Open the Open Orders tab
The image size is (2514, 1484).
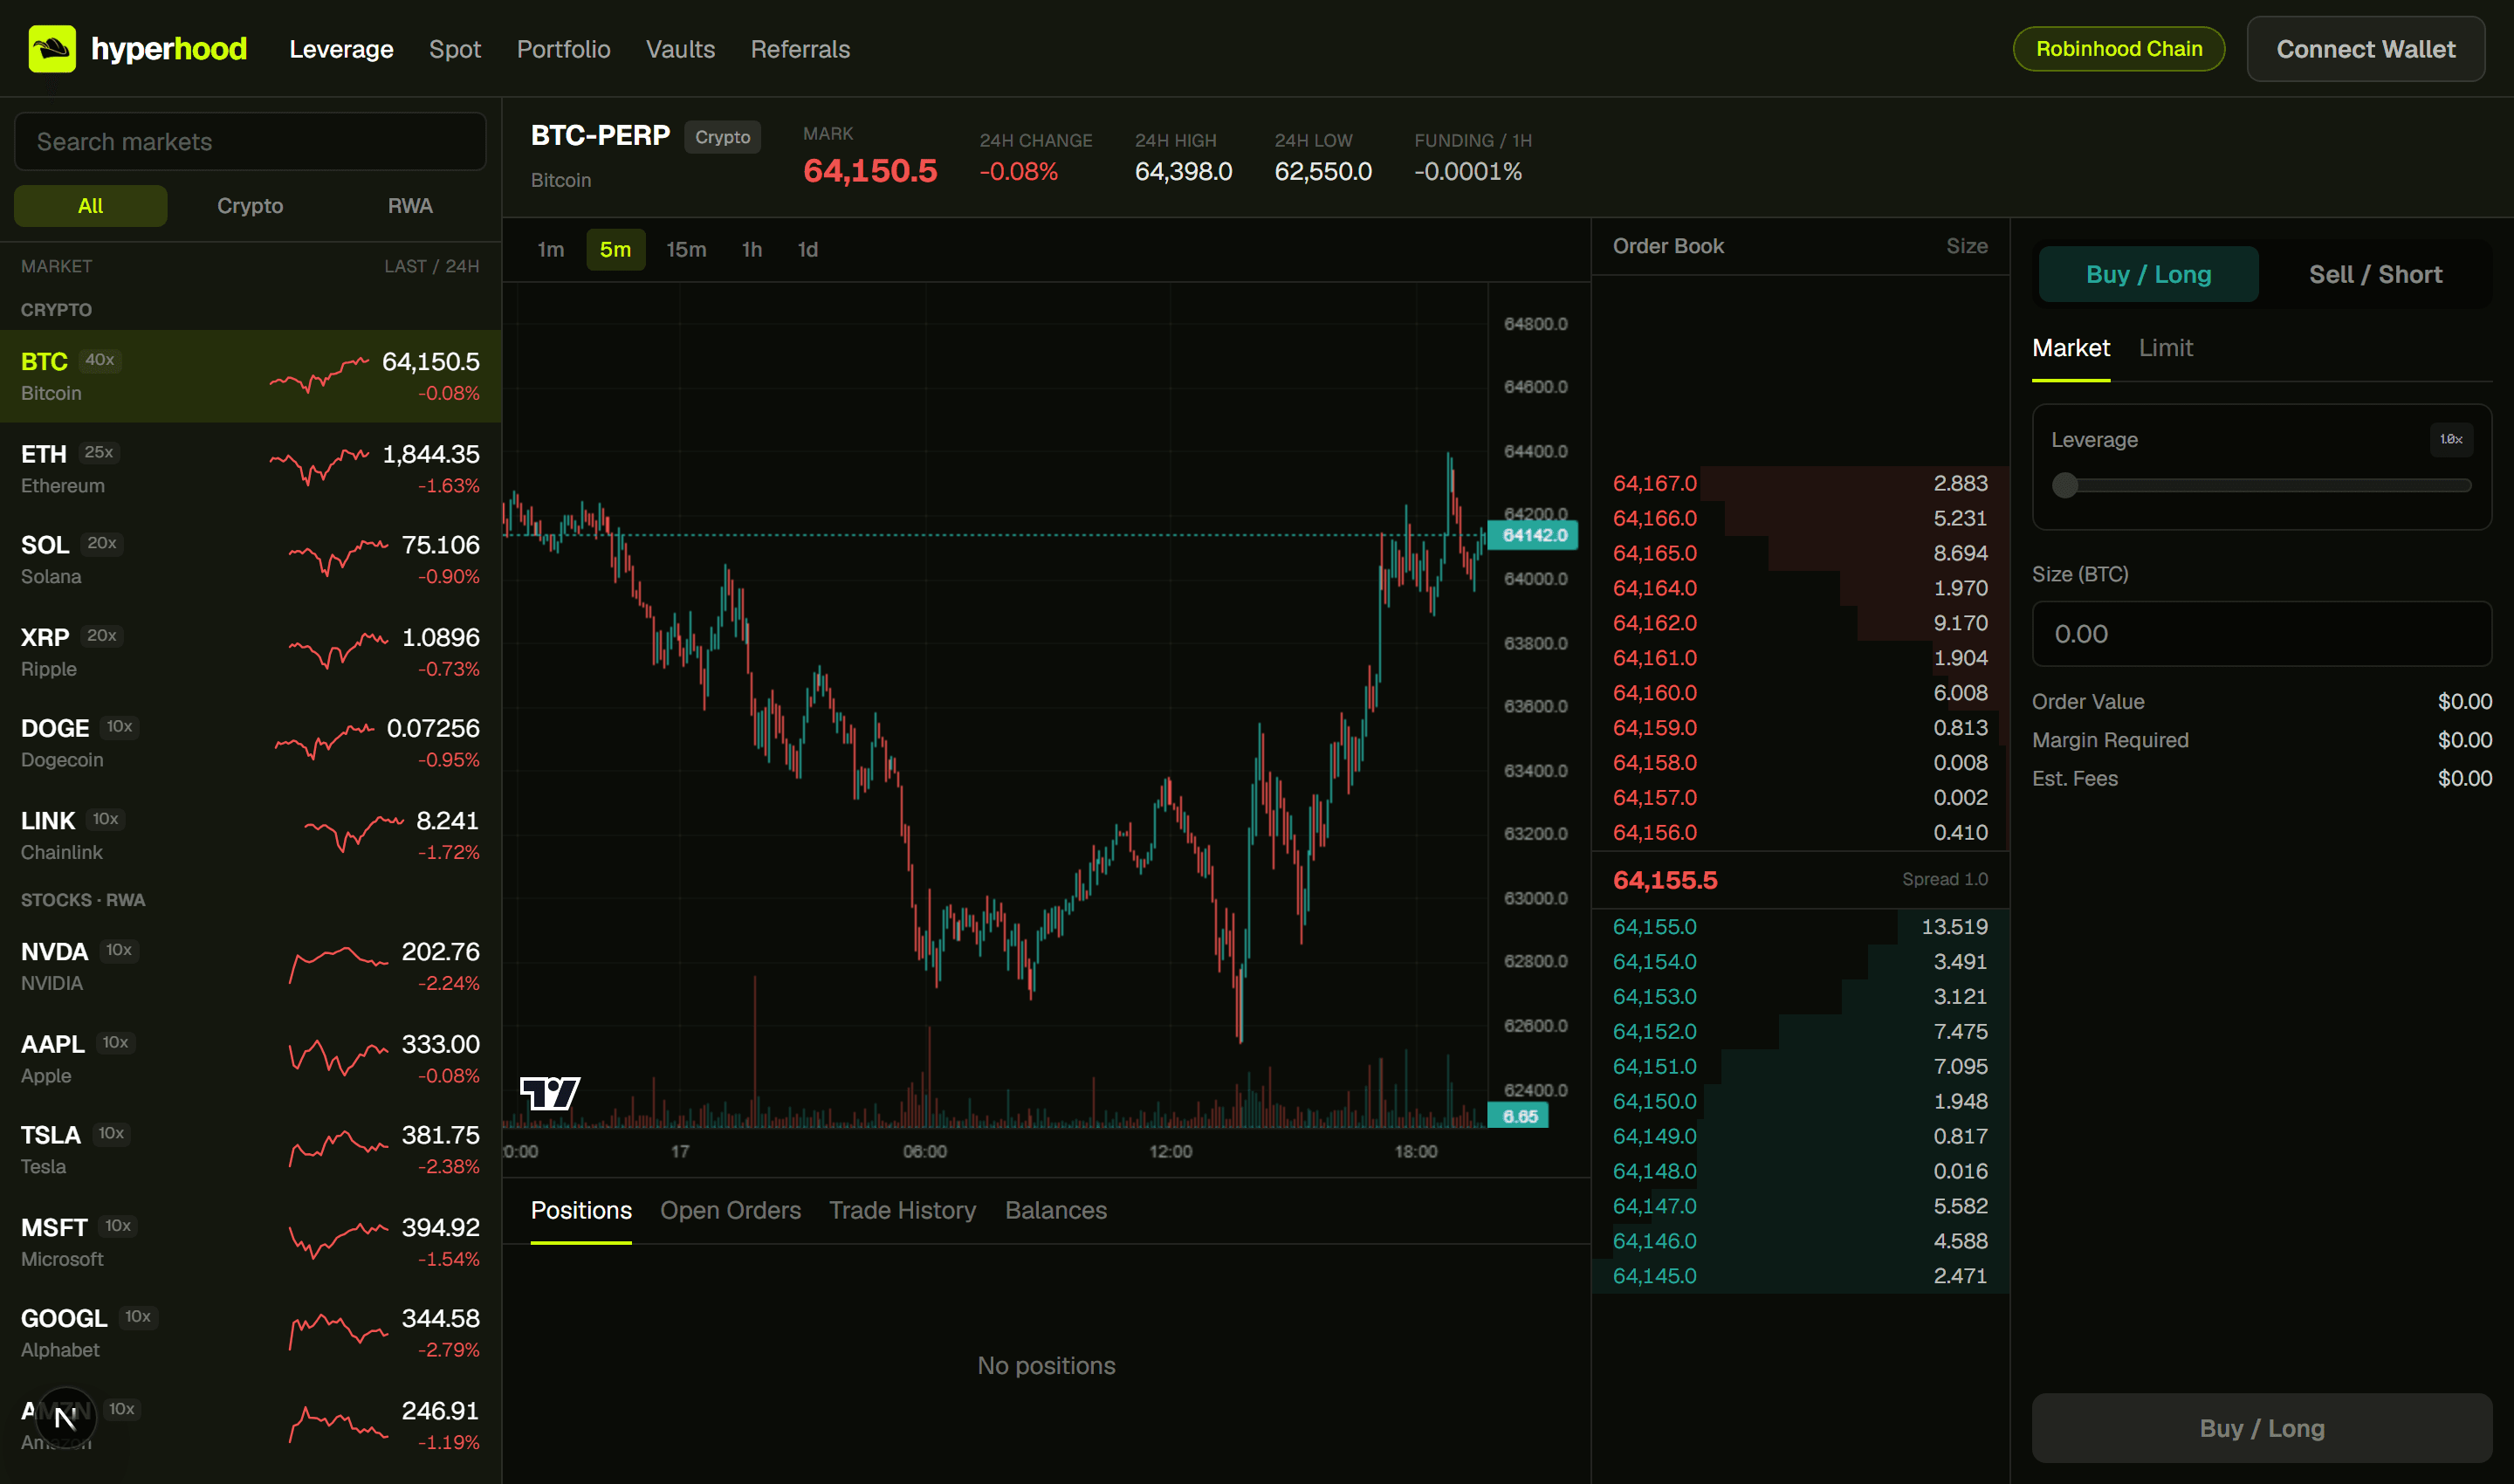(730, 1210)
